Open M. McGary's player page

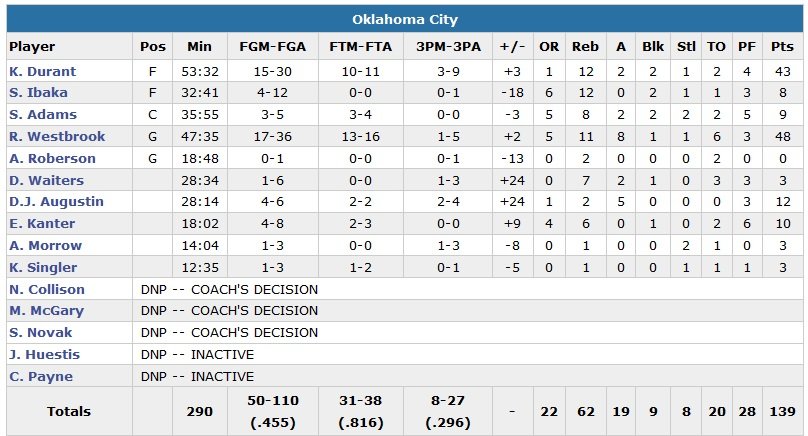click(45, 311)
